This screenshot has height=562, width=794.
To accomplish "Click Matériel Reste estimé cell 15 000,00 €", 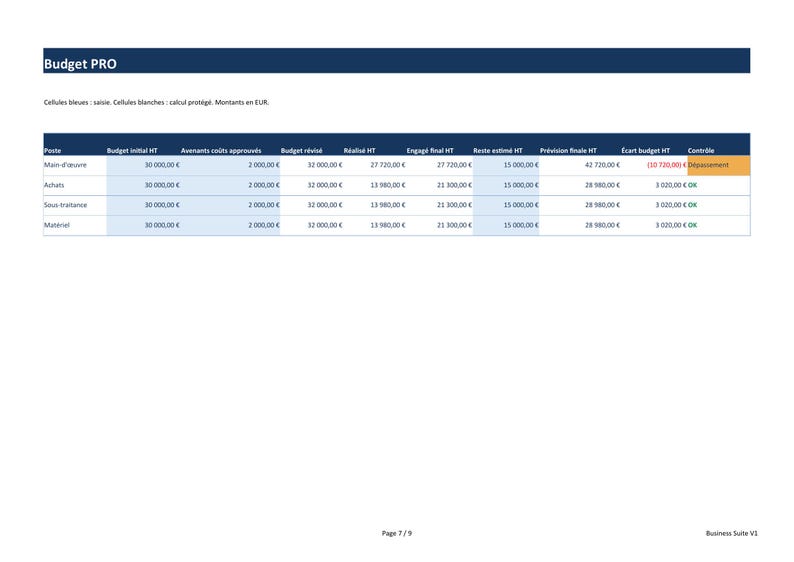I will click(x=521, y=225).
